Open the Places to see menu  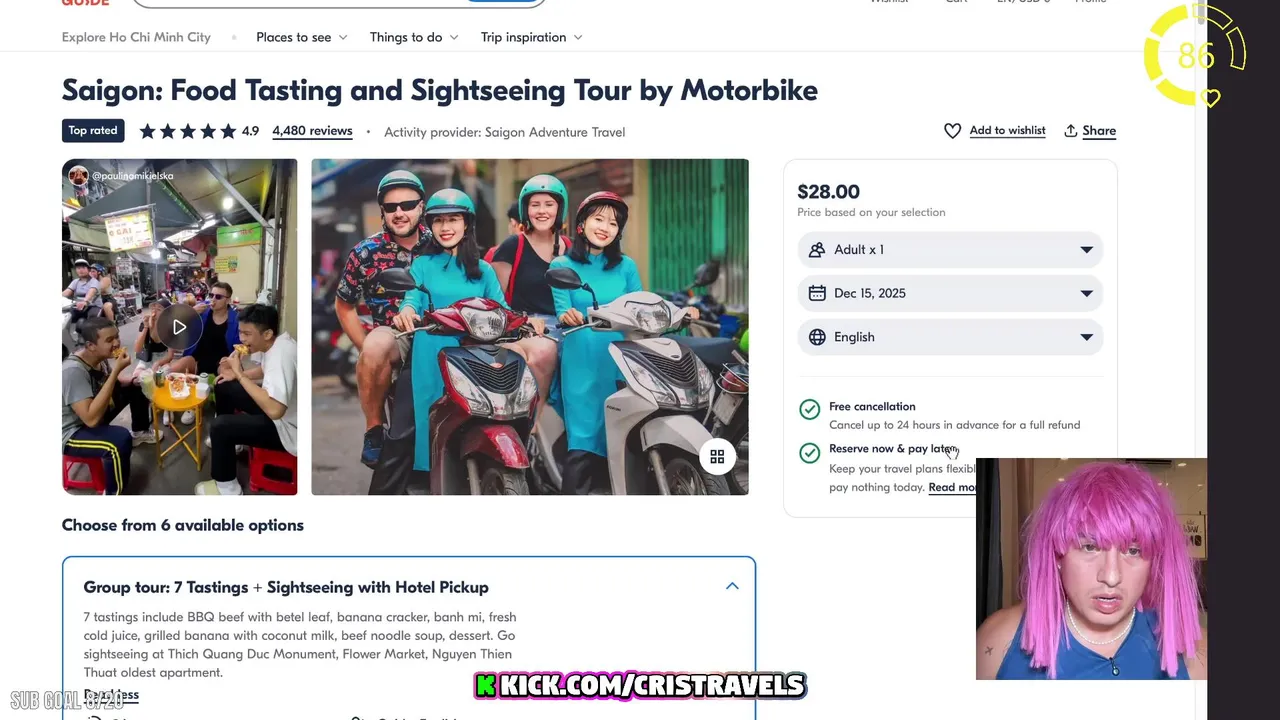coord(301,37)
